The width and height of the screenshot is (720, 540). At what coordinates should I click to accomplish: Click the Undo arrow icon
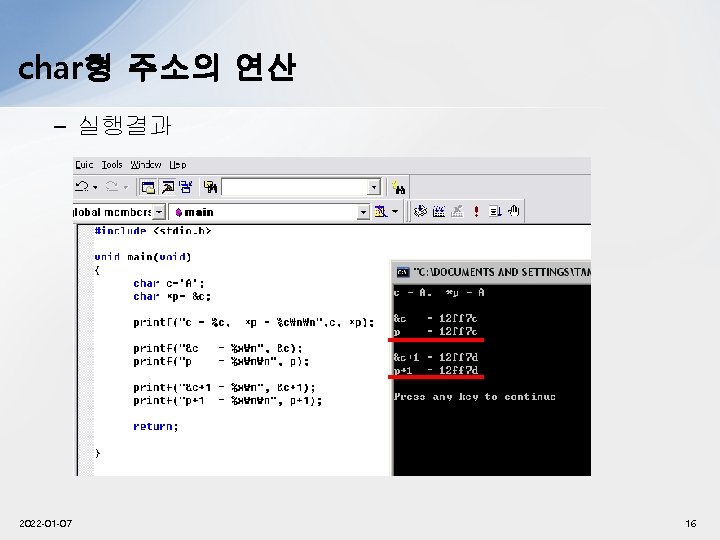coord(82,186)
